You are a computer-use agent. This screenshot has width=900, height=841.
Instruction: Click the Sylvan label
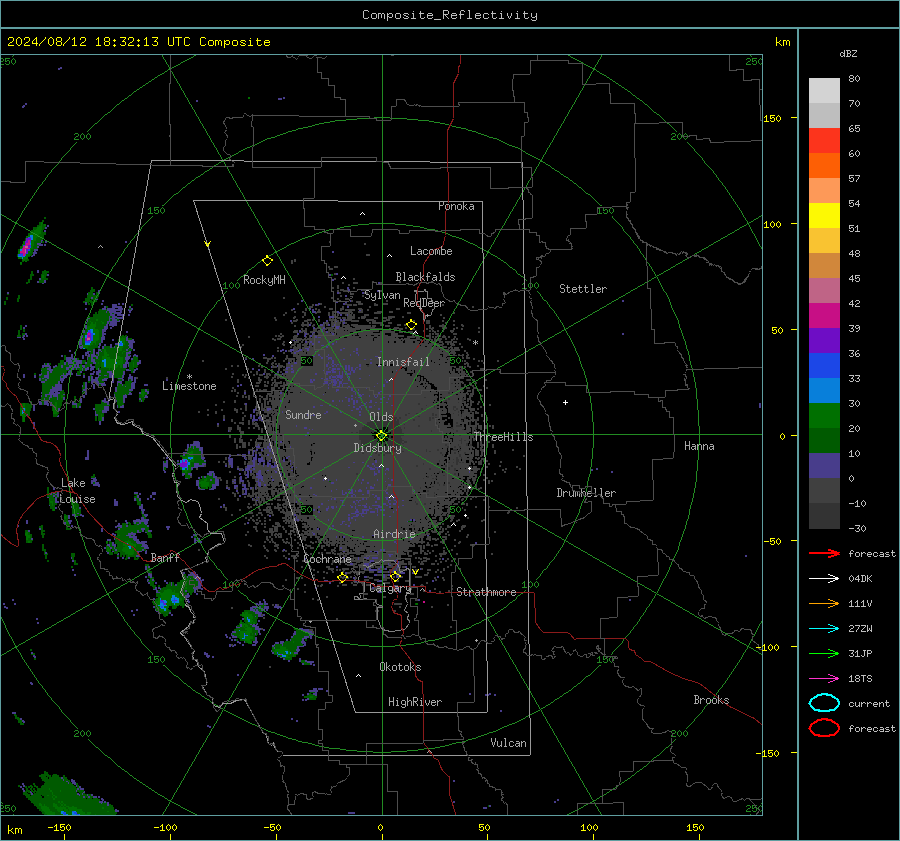(x=382, y=295)
